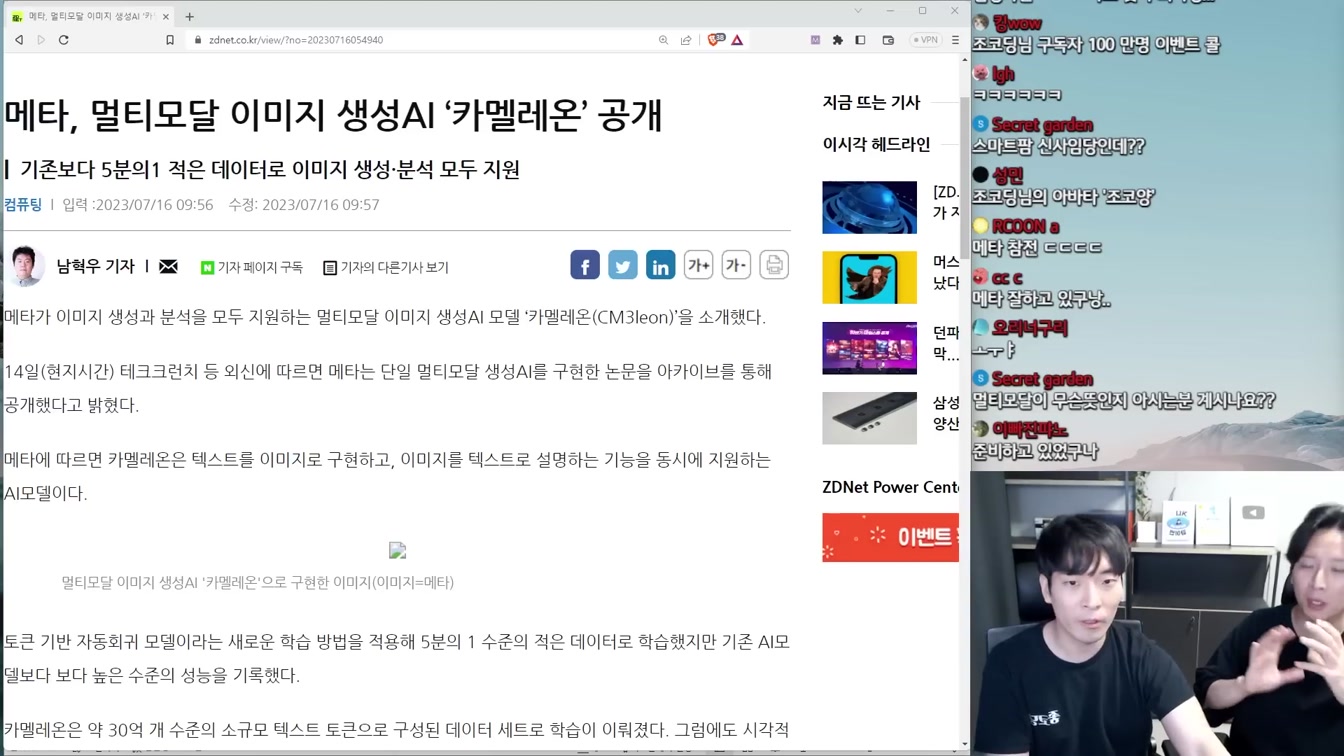Image resolution: width=1344 pixels, height=756 pixels.
Task: Click the share icon in address bar
Action: [686, 40]
